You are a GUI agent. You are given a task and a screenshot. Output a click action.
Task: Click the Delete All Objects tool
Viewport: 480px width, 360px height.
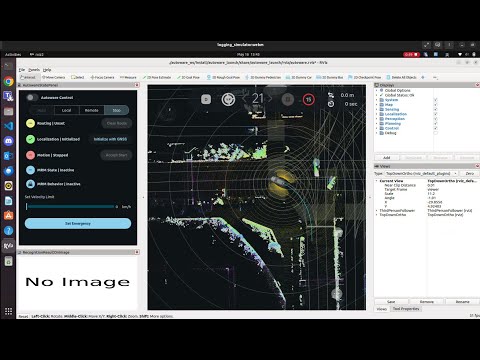[x=401, y=77]
